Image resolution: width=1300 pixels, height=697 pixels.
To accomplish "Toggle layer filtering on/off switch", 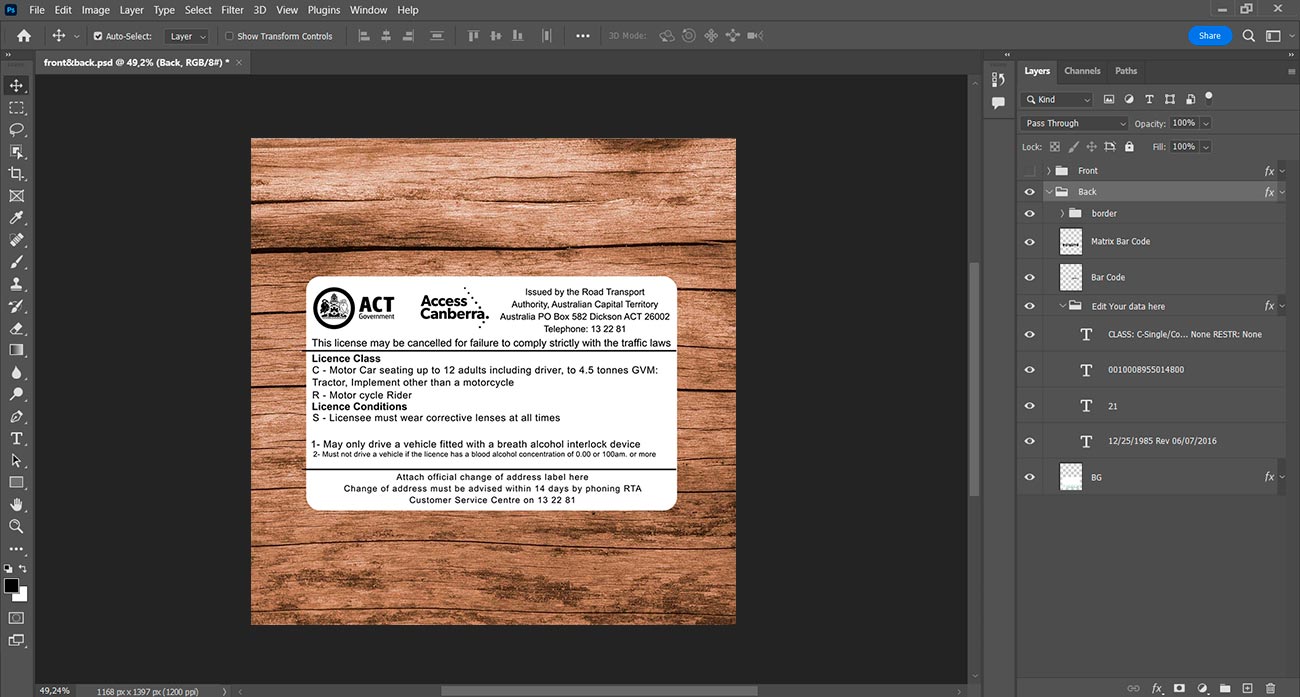I will [x=1208, y=98].
